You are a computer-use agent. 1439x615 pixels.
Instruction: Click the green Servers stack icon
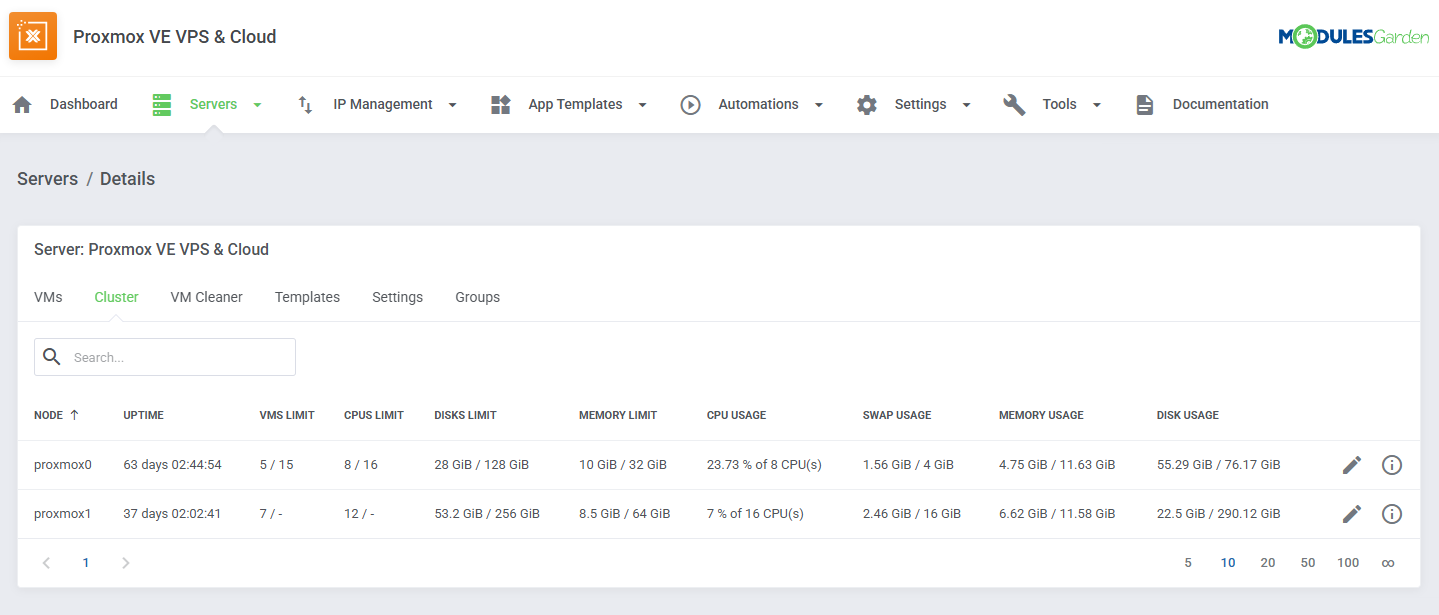[162, 105]
